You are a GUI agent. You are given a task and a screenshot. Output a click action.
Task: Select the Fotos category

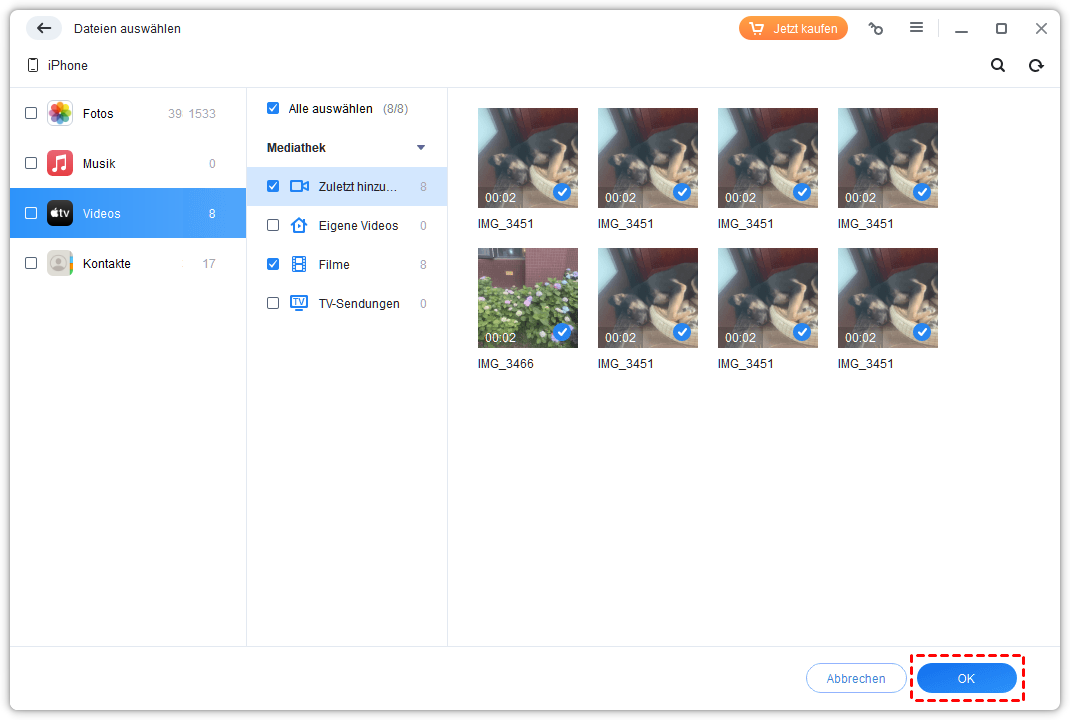[x=128, y=113]
